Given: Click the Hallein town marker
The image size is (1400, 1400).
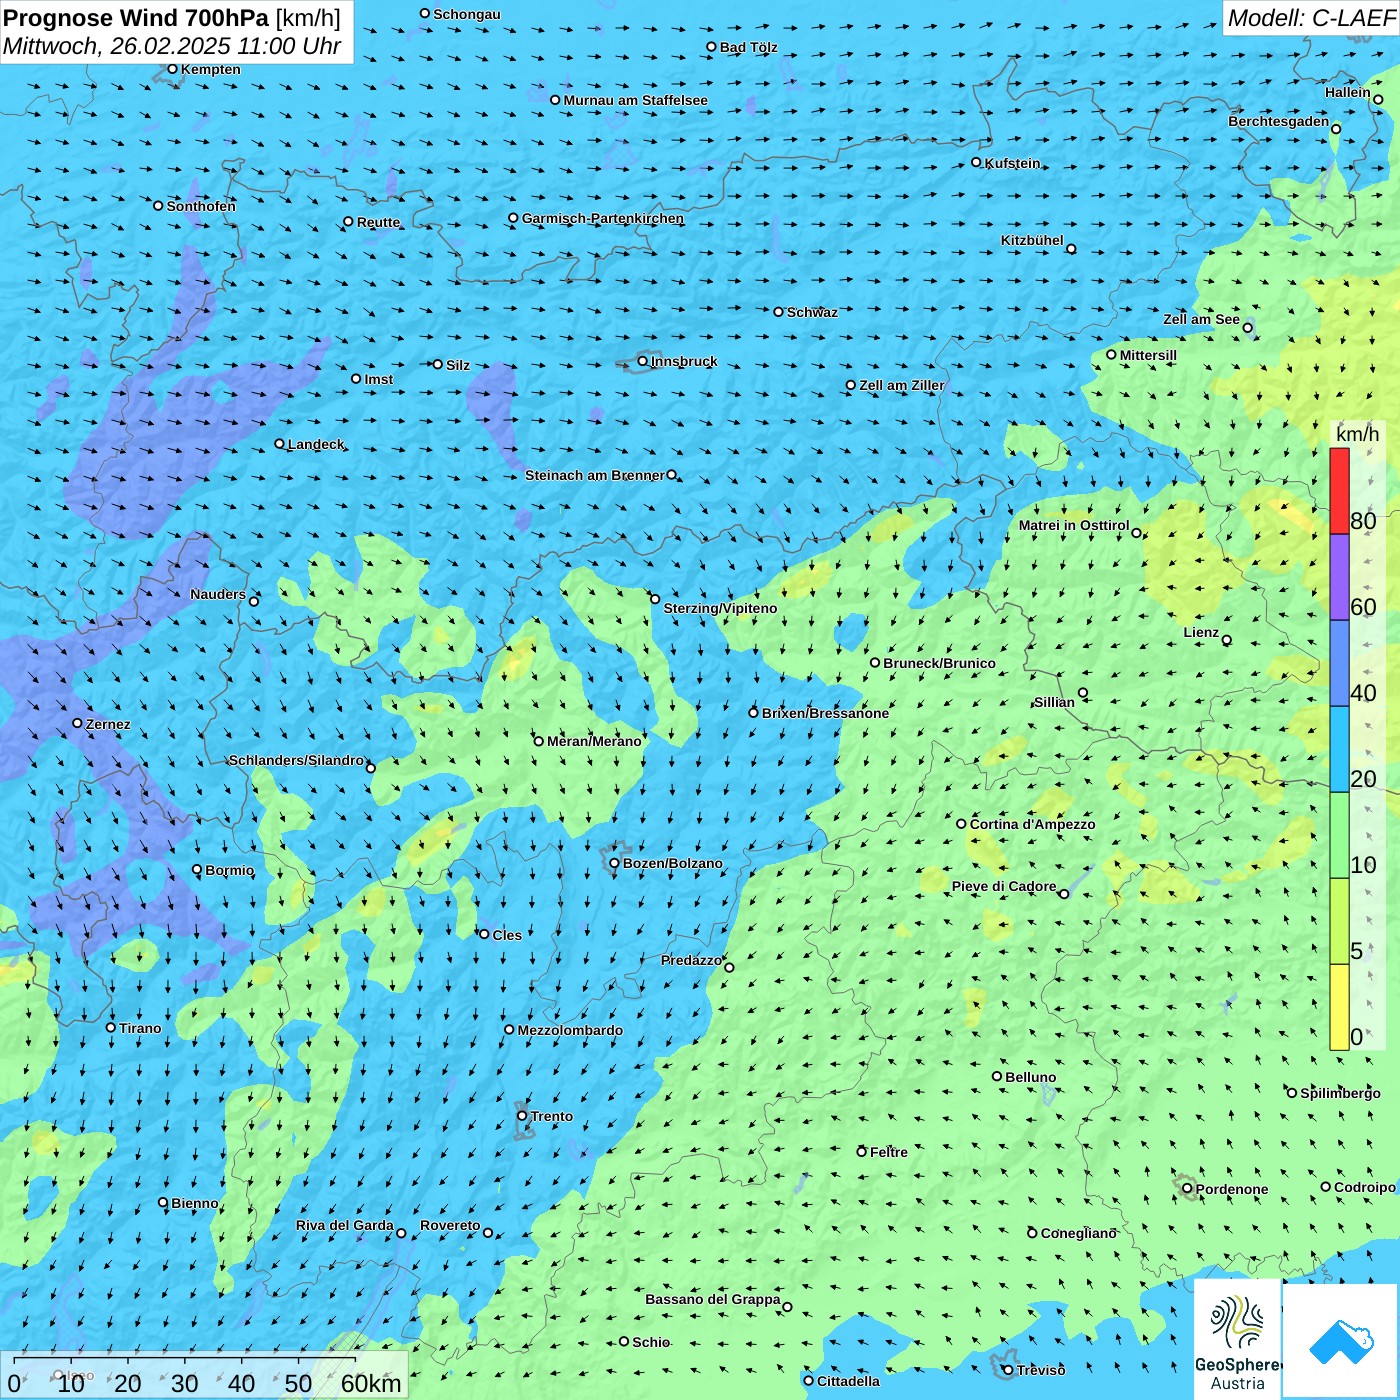Looking at the screenshot, I should (1378, 99).
